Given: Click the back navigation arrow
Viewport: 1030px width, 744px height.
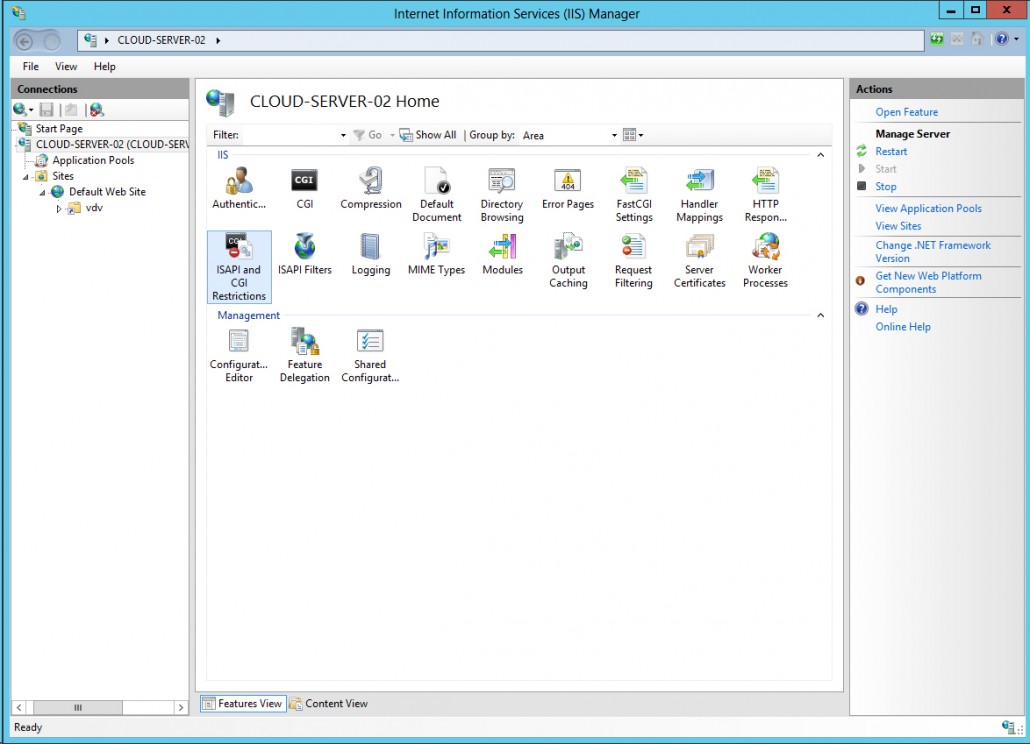Looking at the screenshot, I should click(x=24, y=41).
